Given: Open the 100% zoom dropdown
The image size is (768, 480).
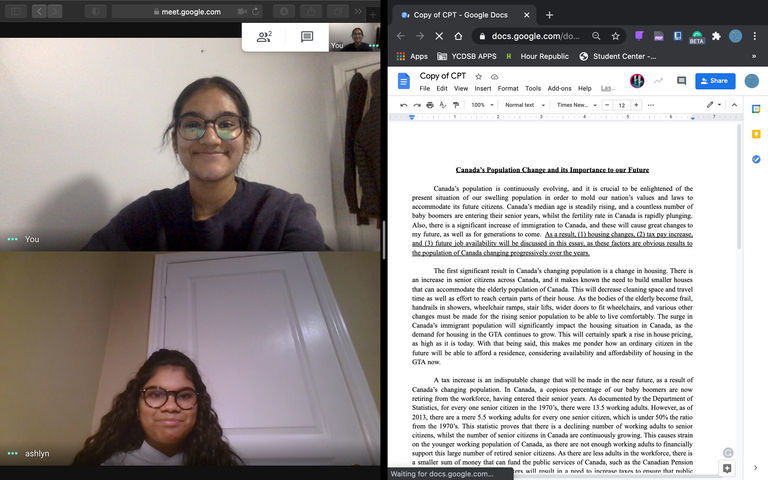Looking at the screenshot, I should [x=482, y=105].
